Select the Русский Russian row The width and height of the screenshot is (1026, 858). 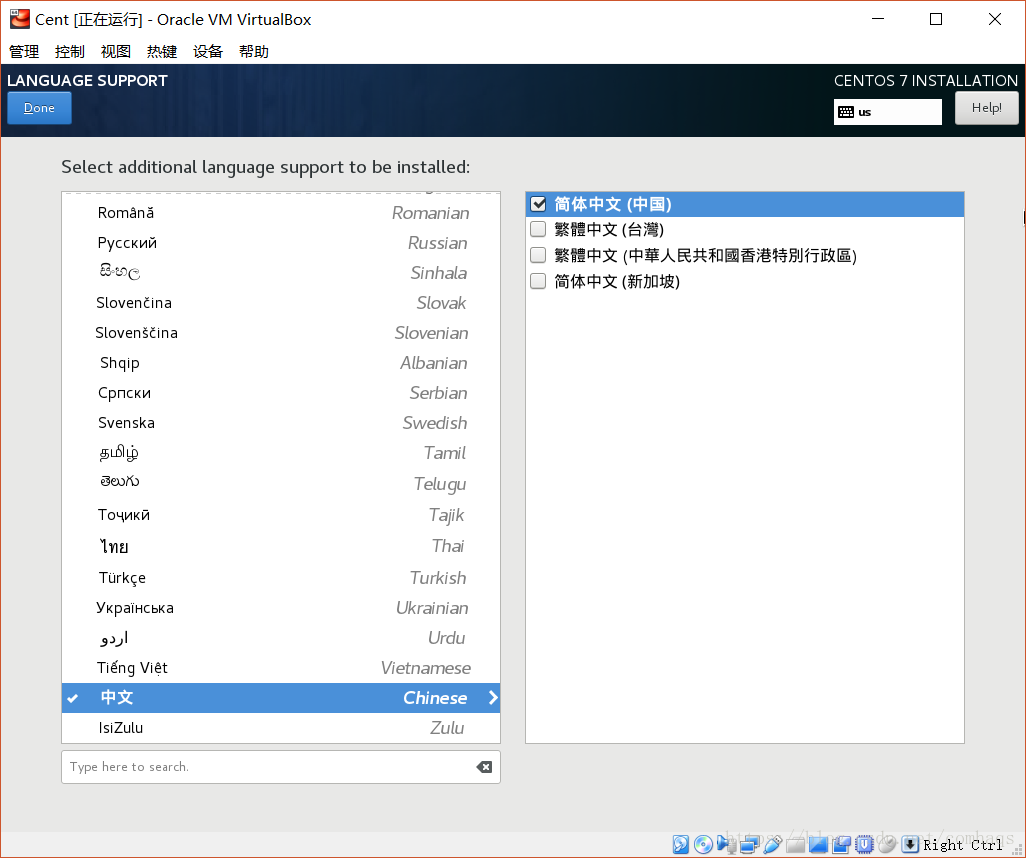(281, 243)
